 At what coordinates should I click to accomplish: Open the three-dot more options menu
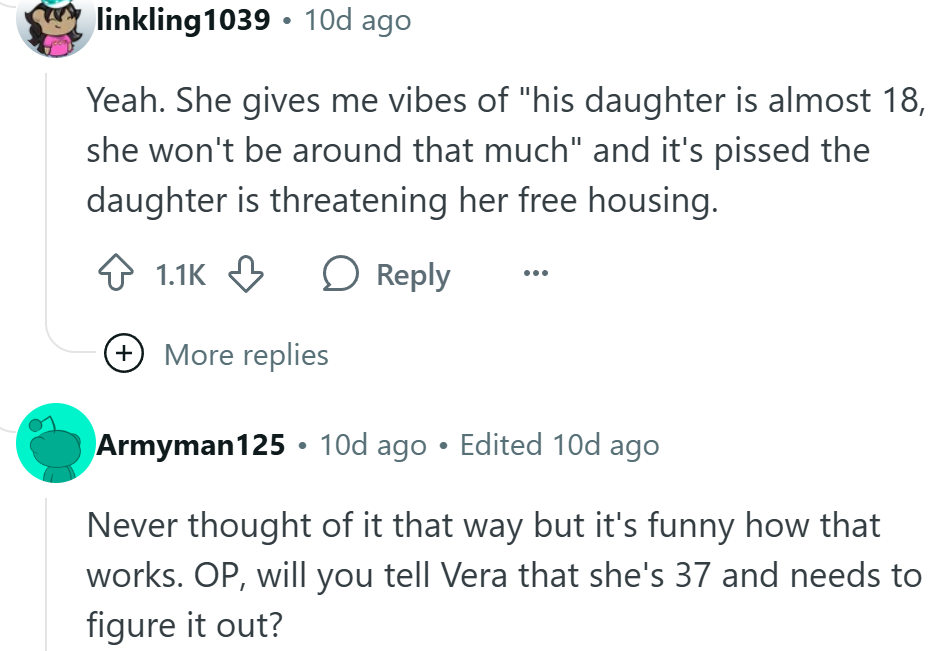(536, 274)
